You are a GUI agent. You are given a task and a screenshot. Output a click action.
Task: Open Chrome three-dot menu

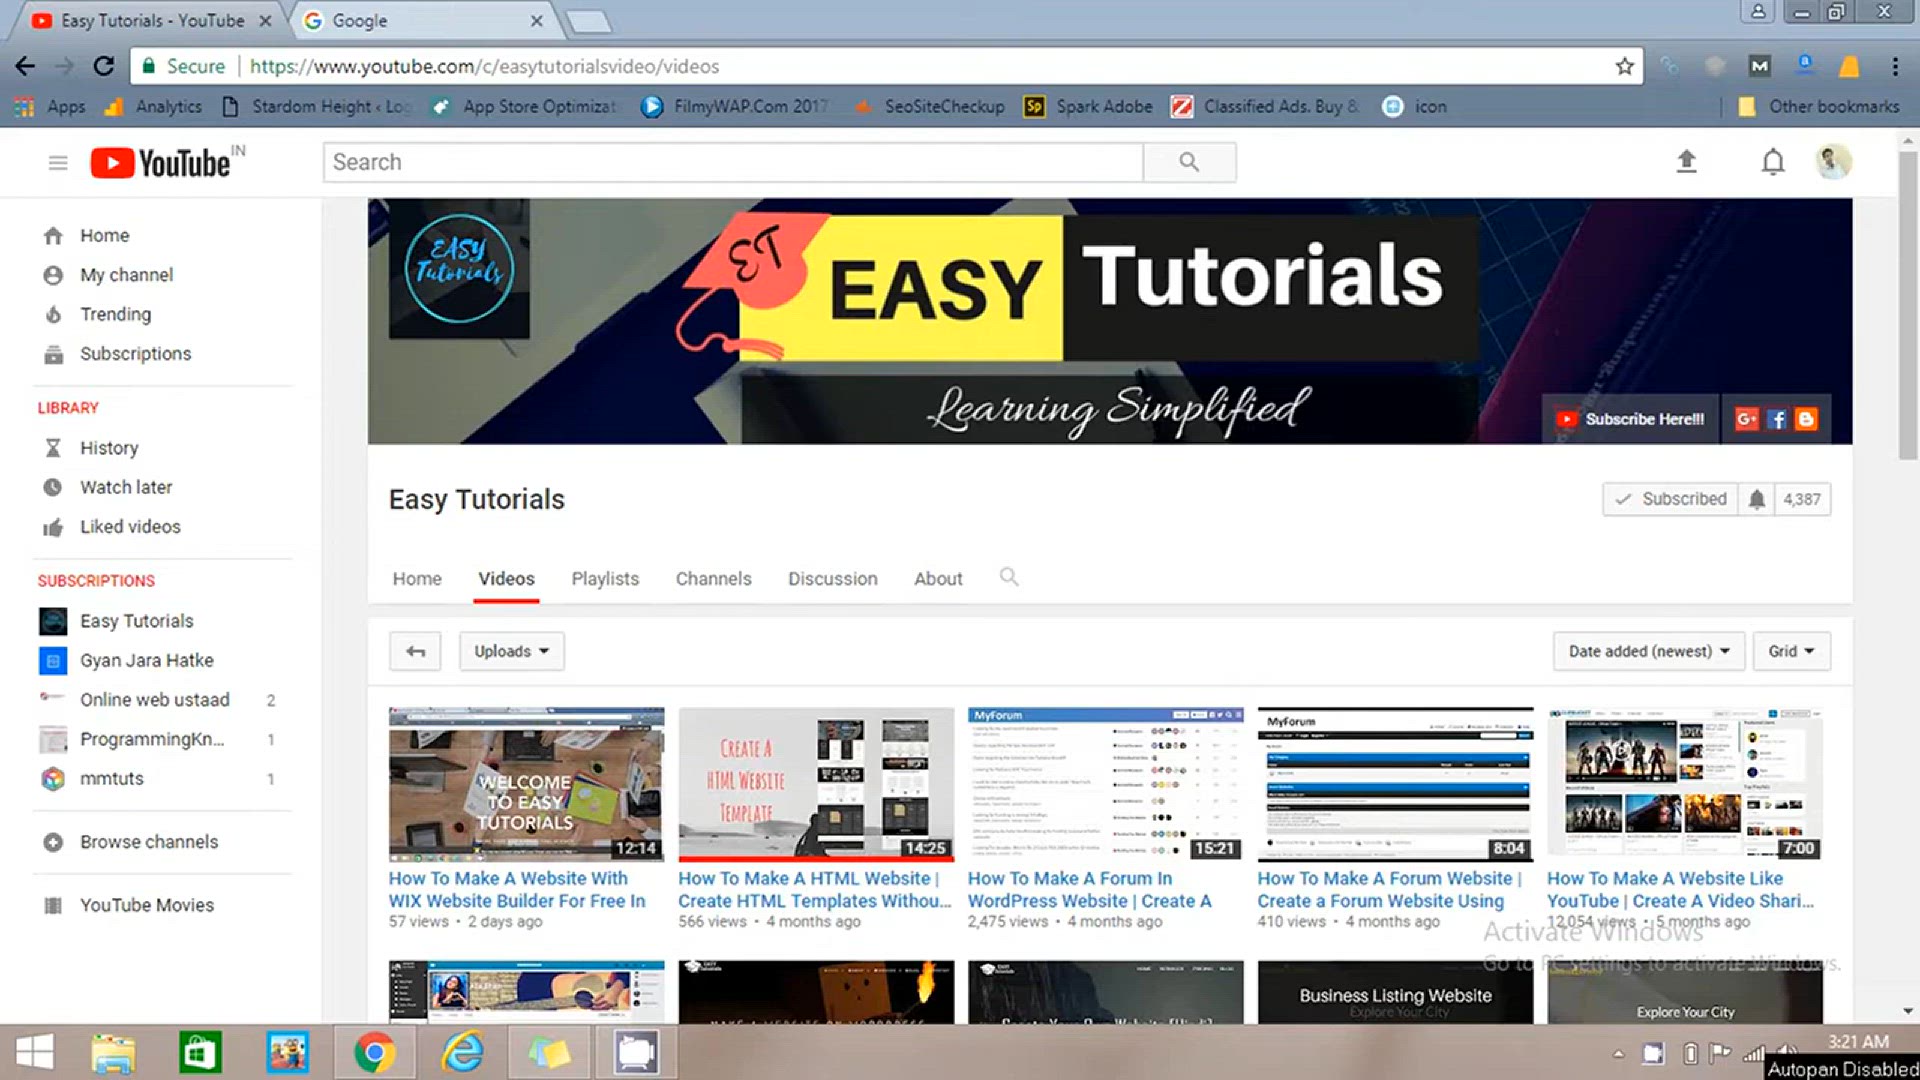[x=1894, y=66]
